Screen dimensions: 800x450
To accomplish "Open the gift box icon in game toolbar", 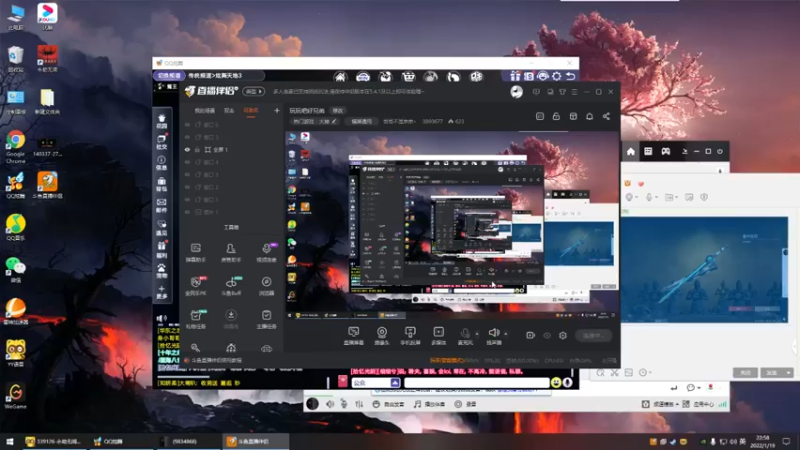I will [x=515, y=76].
